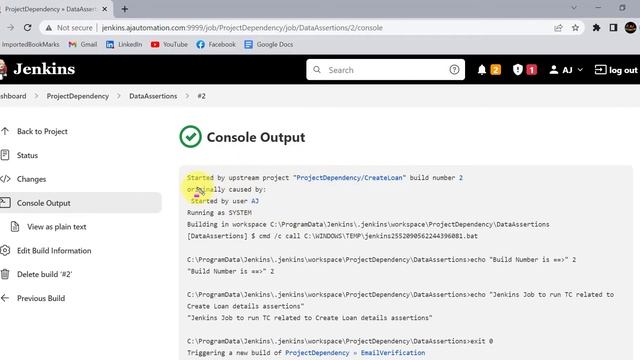This screenshot has width=640, height=360.
Task: Select Console Output in sidebar
Action: pos(81,203)
